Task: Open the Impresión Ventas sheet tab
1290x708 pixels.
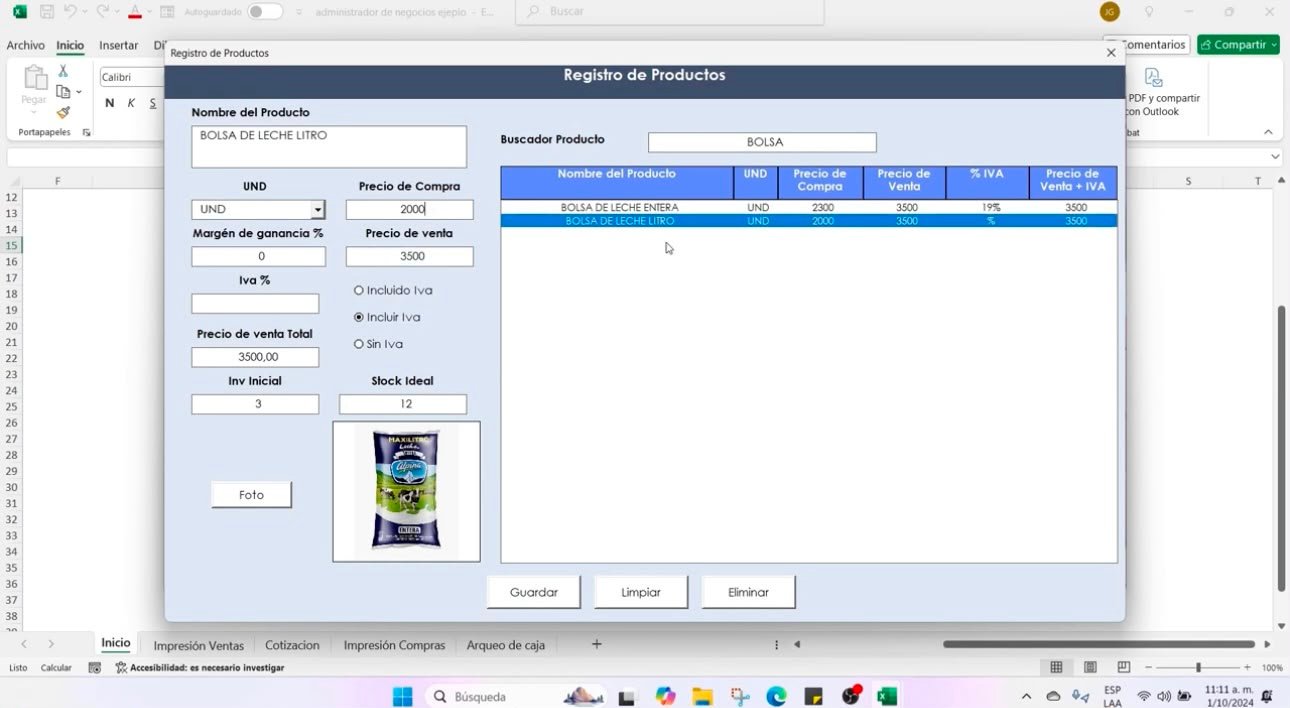Action: tap(199, 645)
